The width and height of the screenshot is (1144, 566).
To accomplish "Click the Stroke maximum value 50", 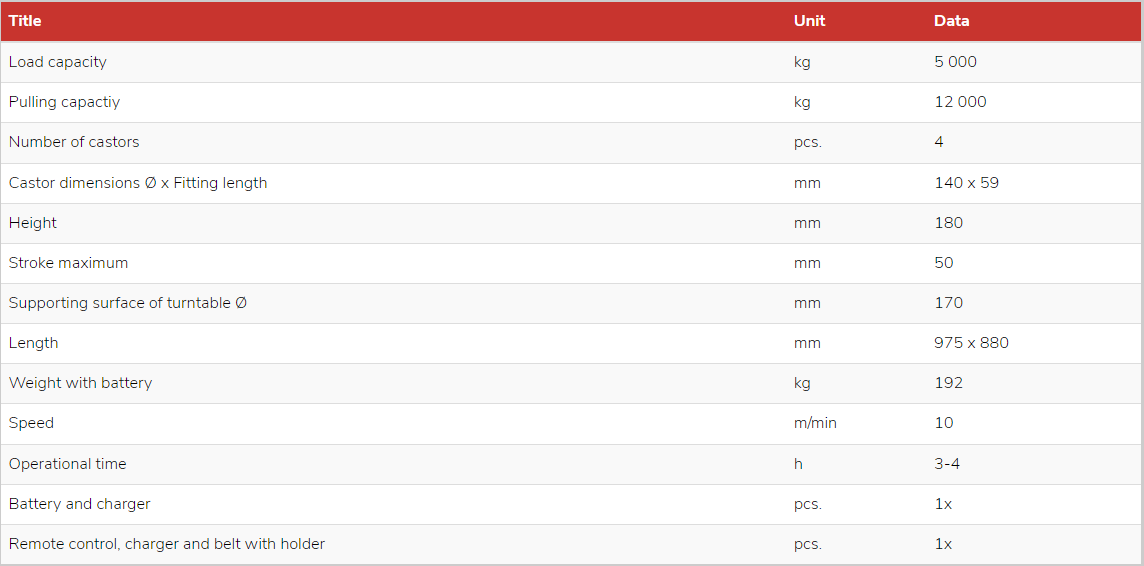I will click(x=943, y=263).
